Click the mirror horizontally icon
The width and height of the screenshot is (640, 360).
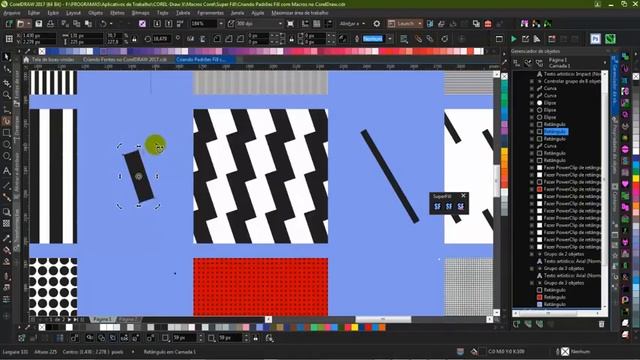click(x=191, y=39)
